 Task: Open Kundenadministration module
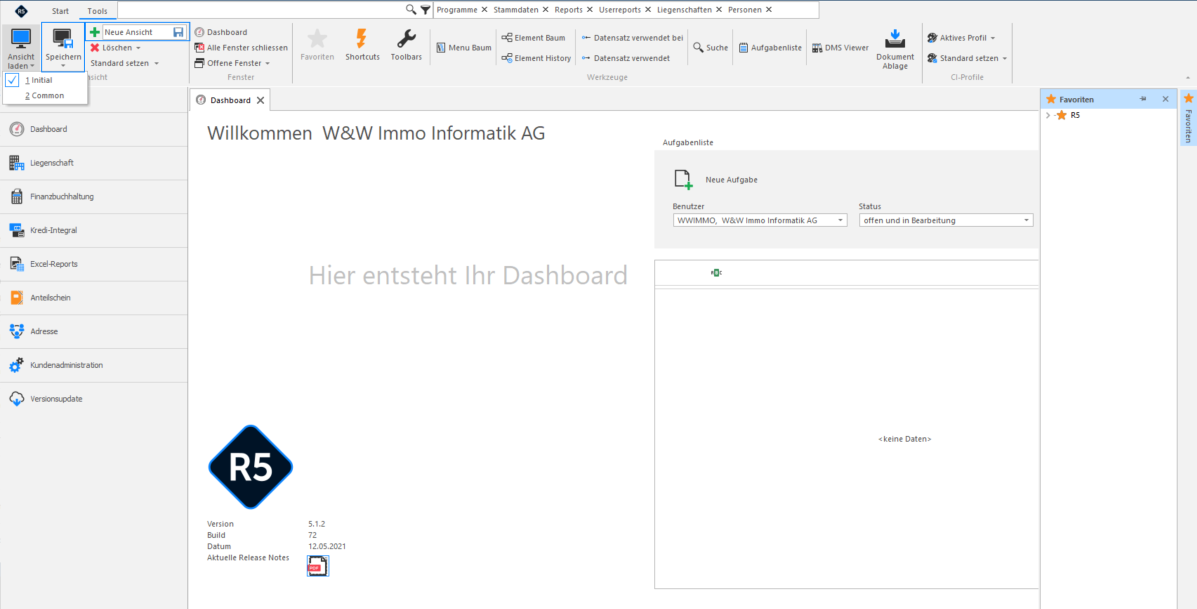tap(94, 365)
